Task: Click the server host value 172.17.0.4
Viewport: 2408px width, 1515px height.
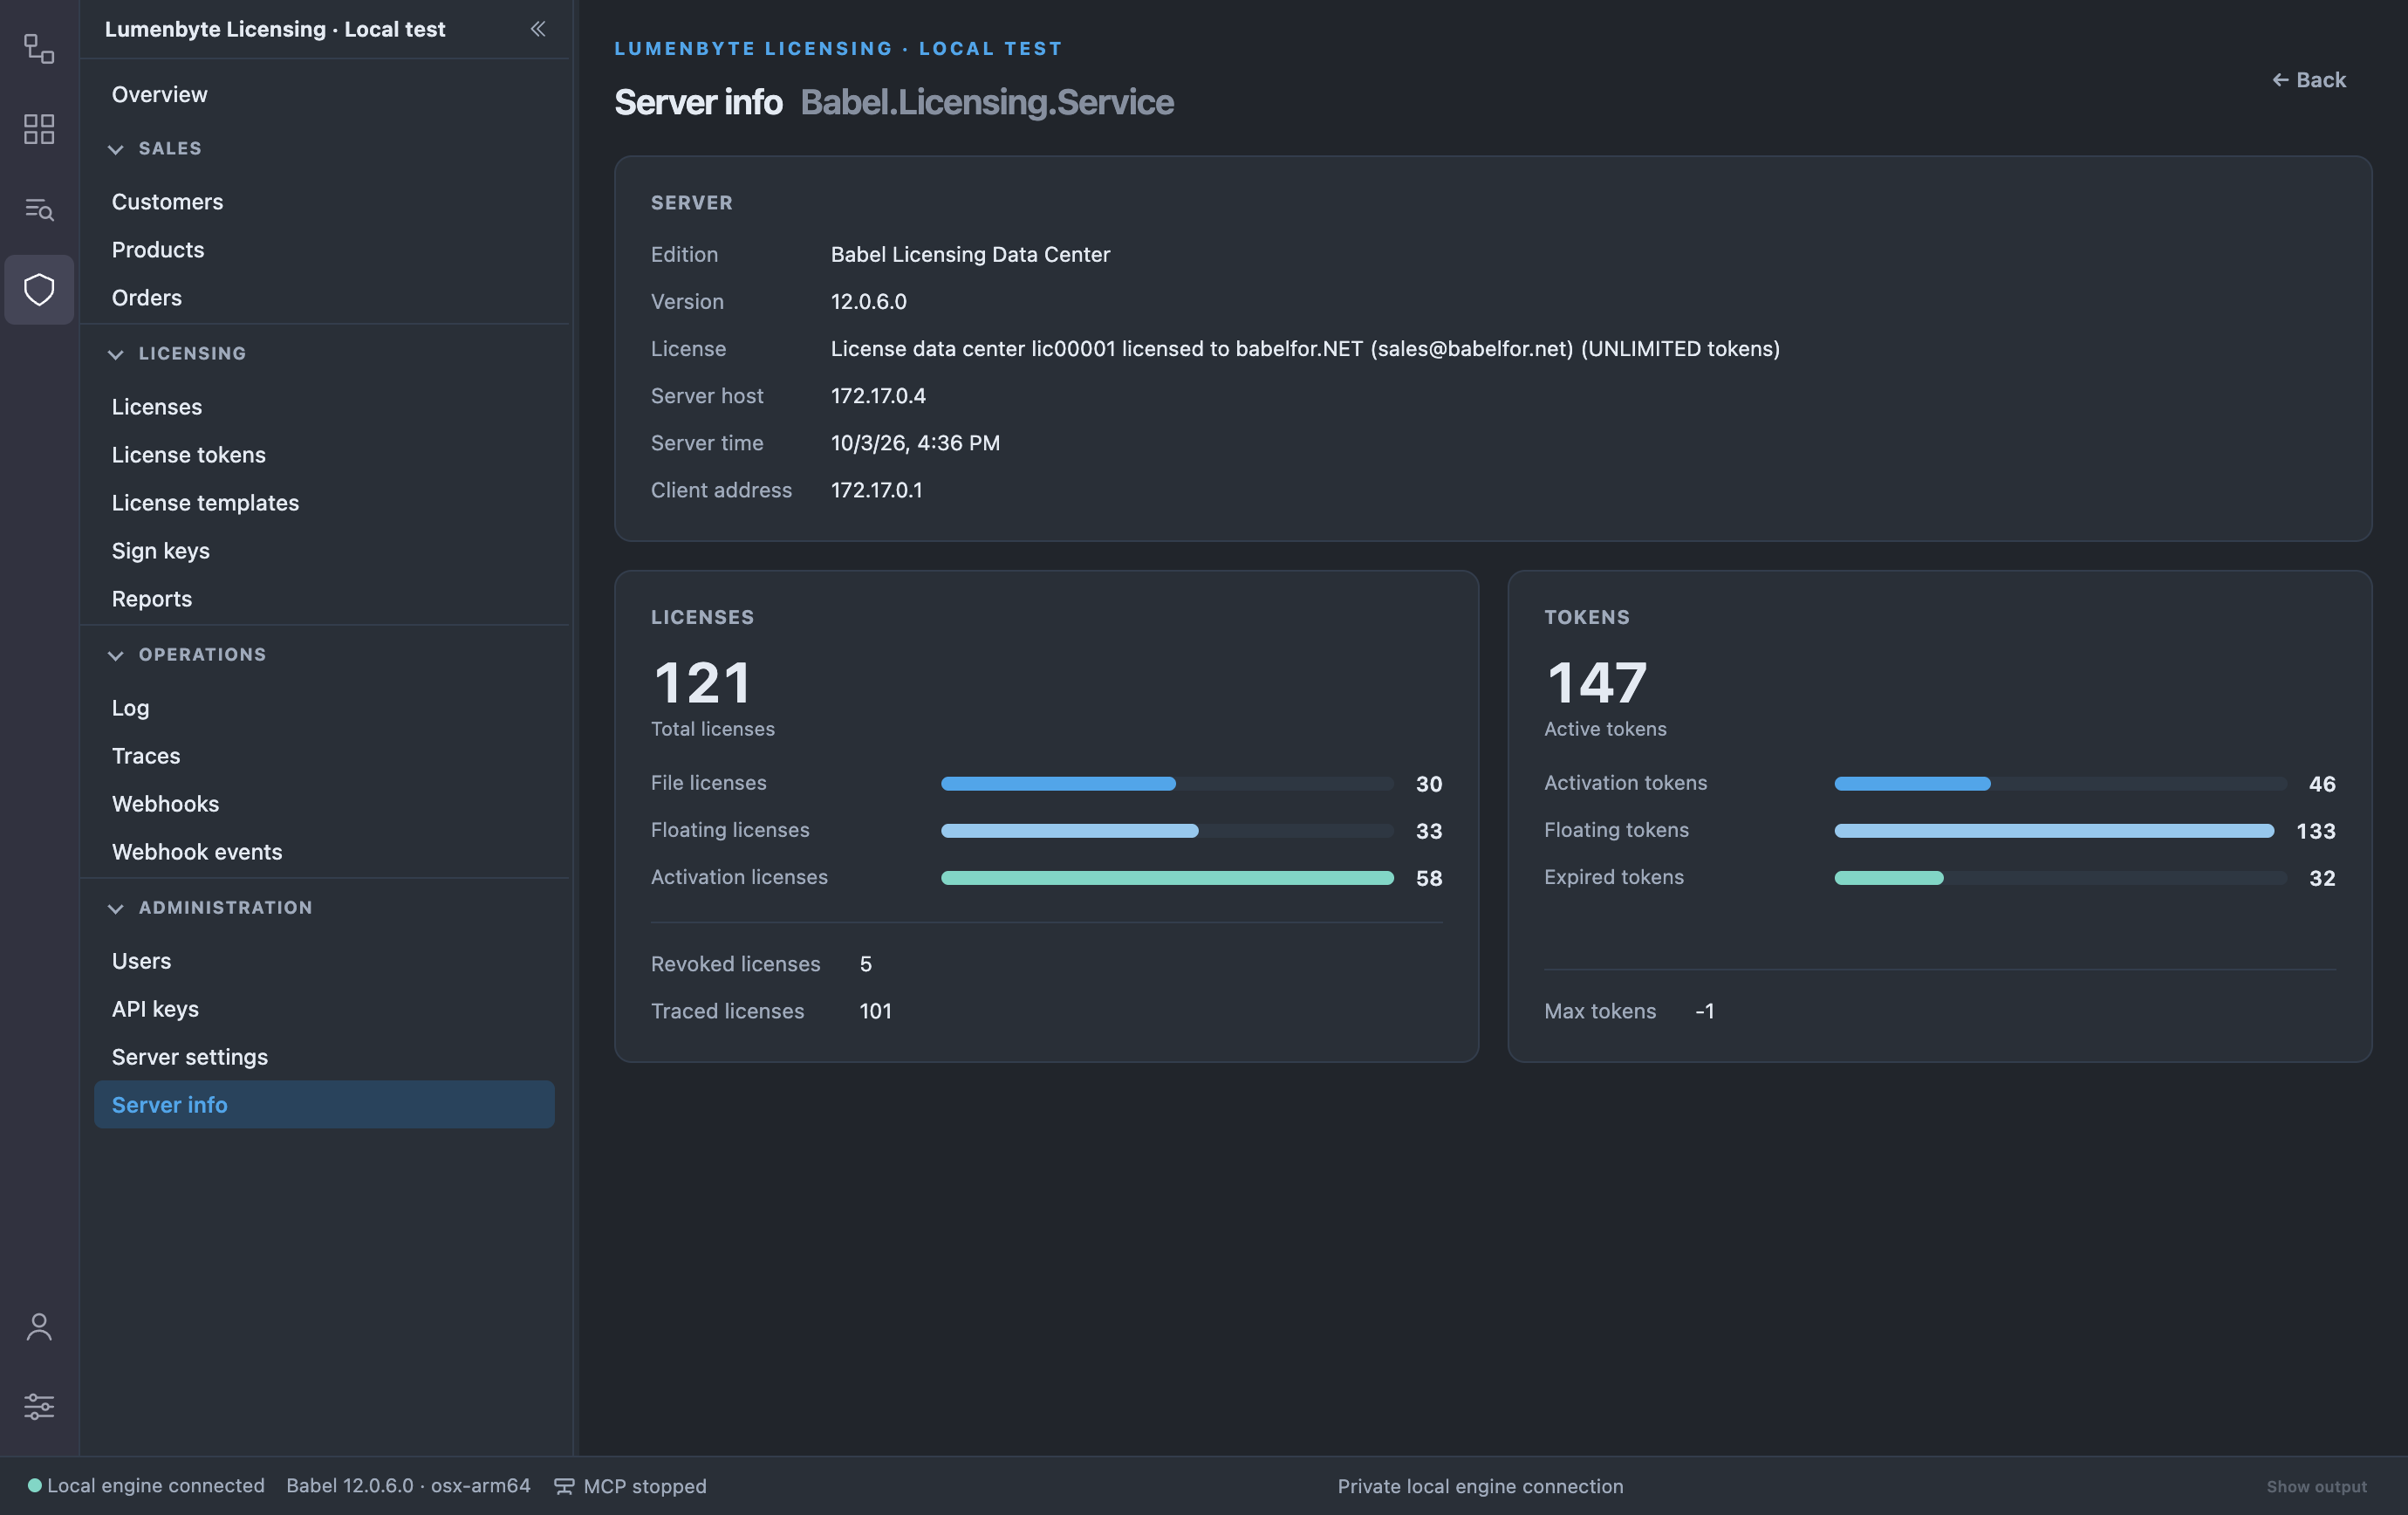Action: [878, 396]
